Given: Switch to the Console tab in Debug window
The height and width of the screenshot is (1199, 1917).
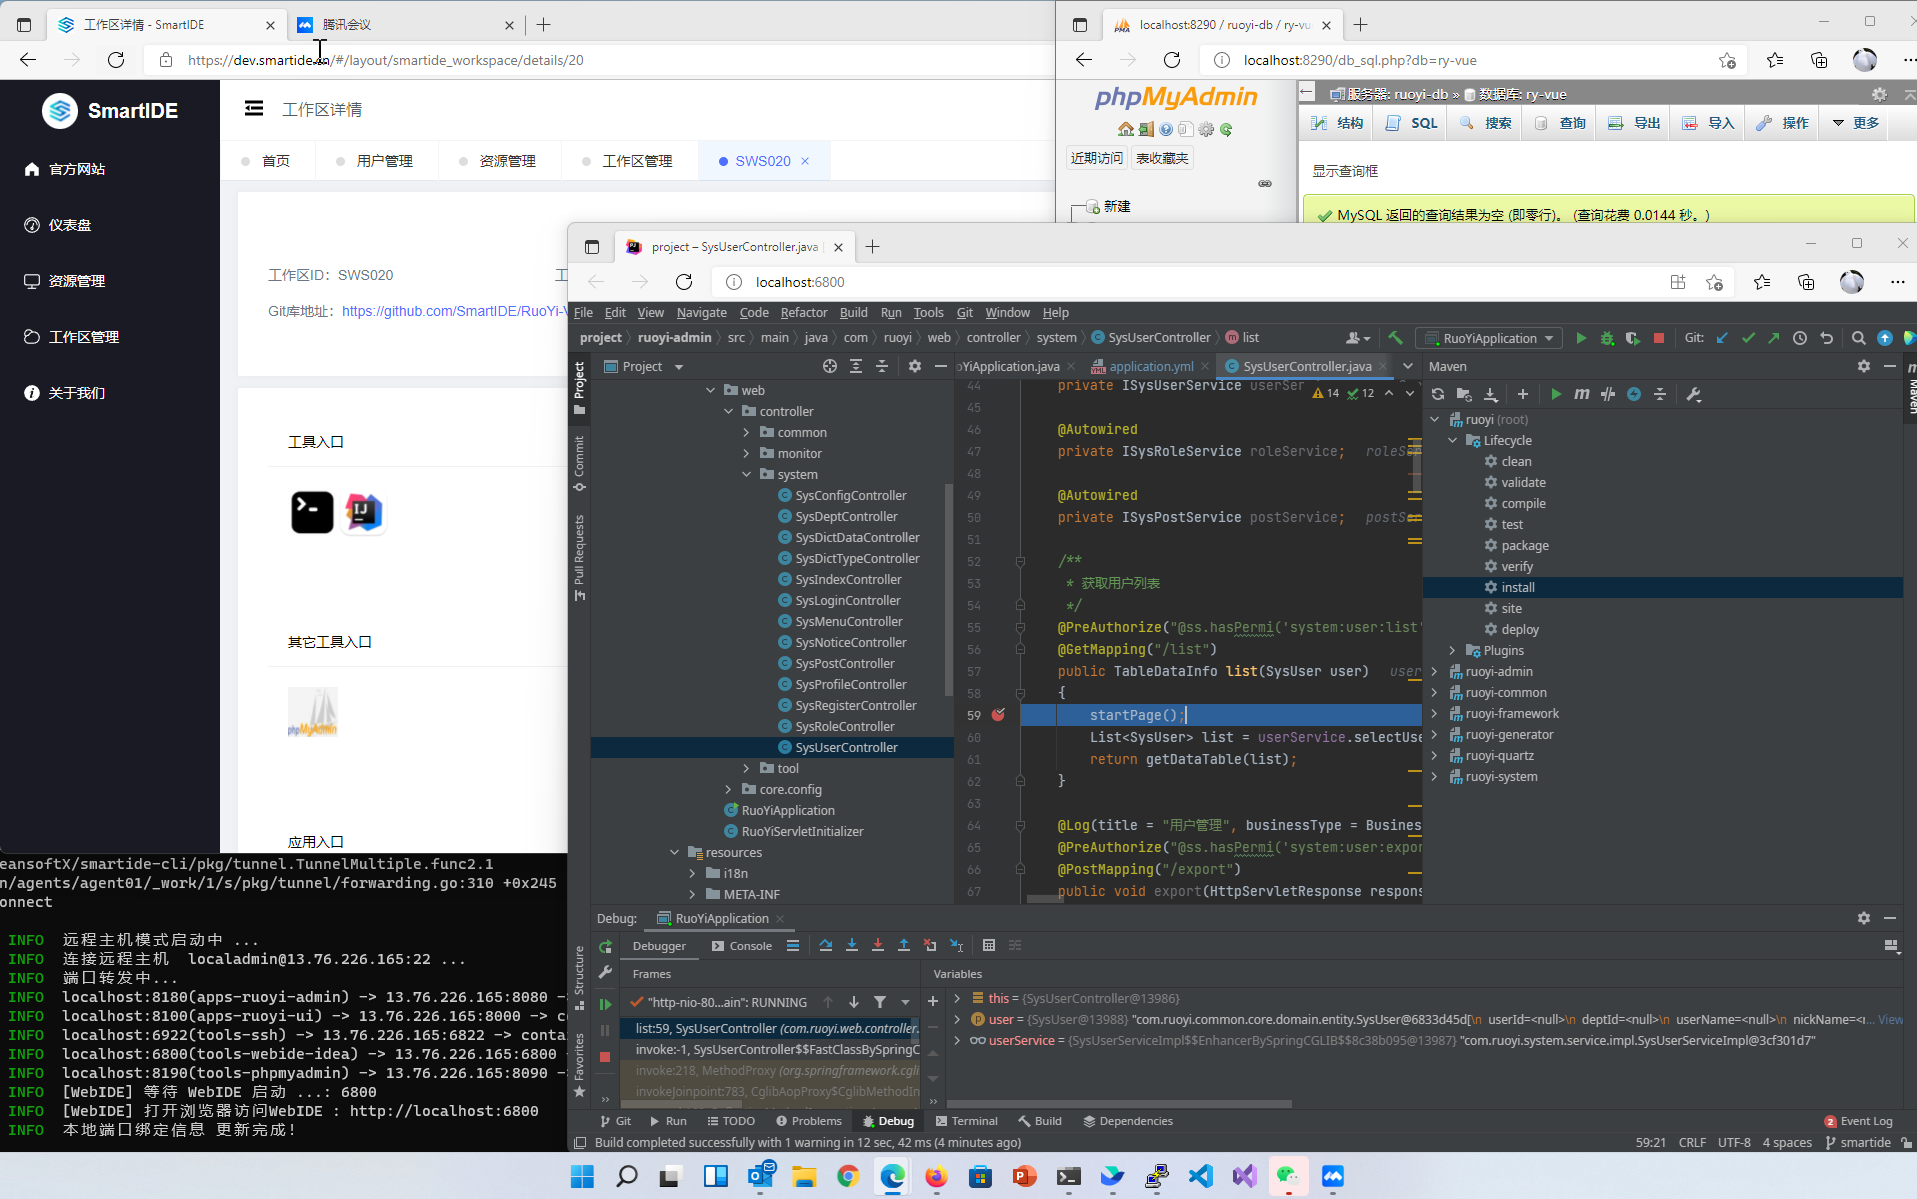Looking at the screenshot, I should coord(748,945).
